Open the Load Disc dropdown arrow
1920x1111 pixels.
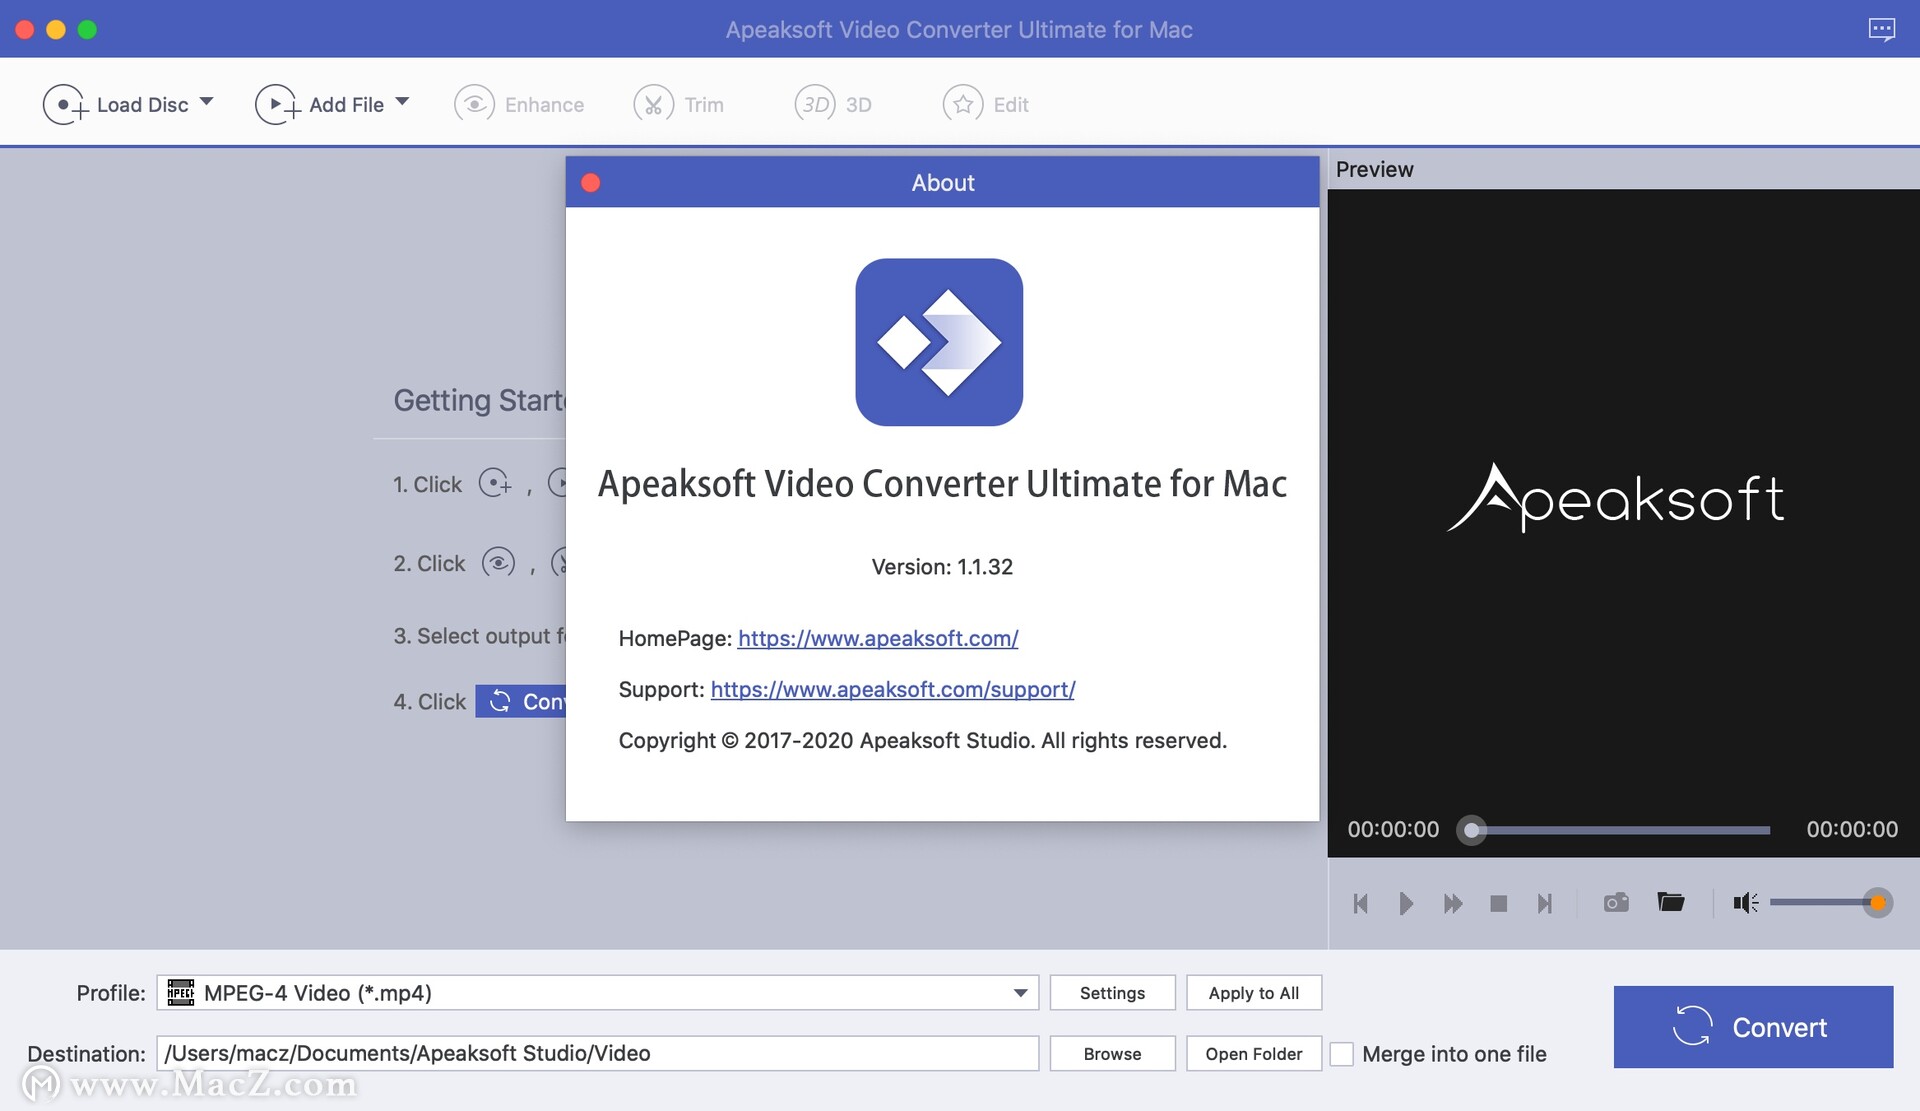[x=206, y=102]
